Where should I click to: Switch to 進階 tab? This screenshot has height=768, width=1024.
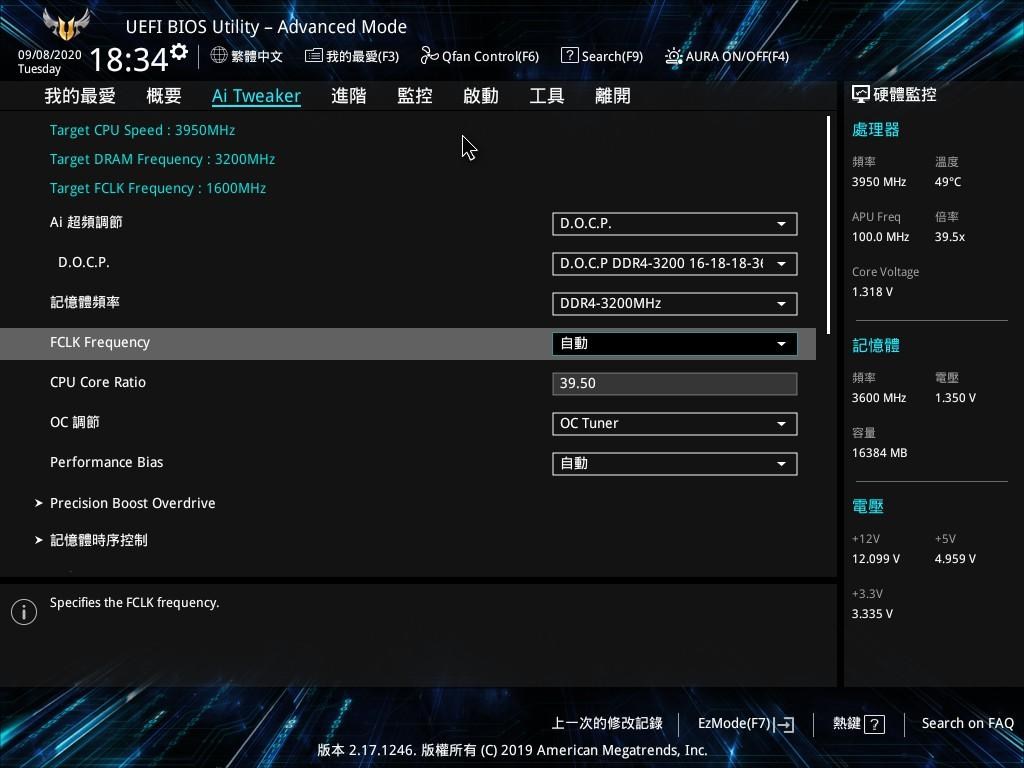coord(349,96)
